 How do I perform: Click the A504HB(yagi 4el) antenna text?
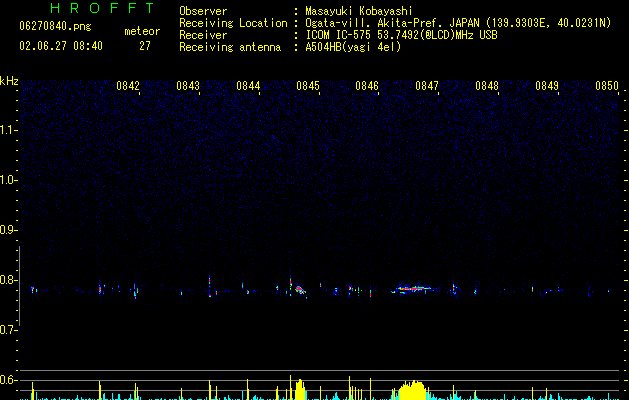[x=353, y=47]
